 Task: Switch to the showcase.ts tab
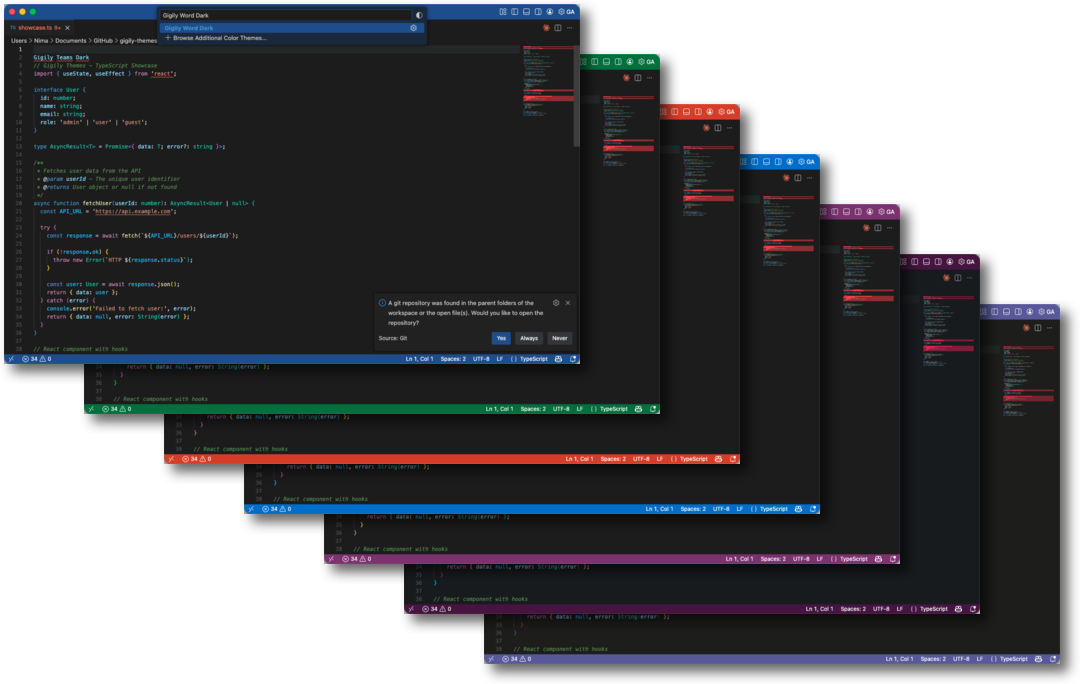(35, 27)
